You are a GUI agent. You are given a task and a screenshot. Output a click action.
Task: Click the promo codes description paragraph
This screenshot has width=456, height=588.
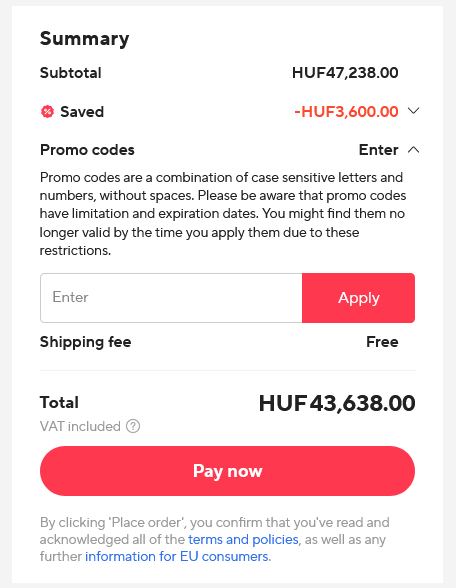(223, 214)
